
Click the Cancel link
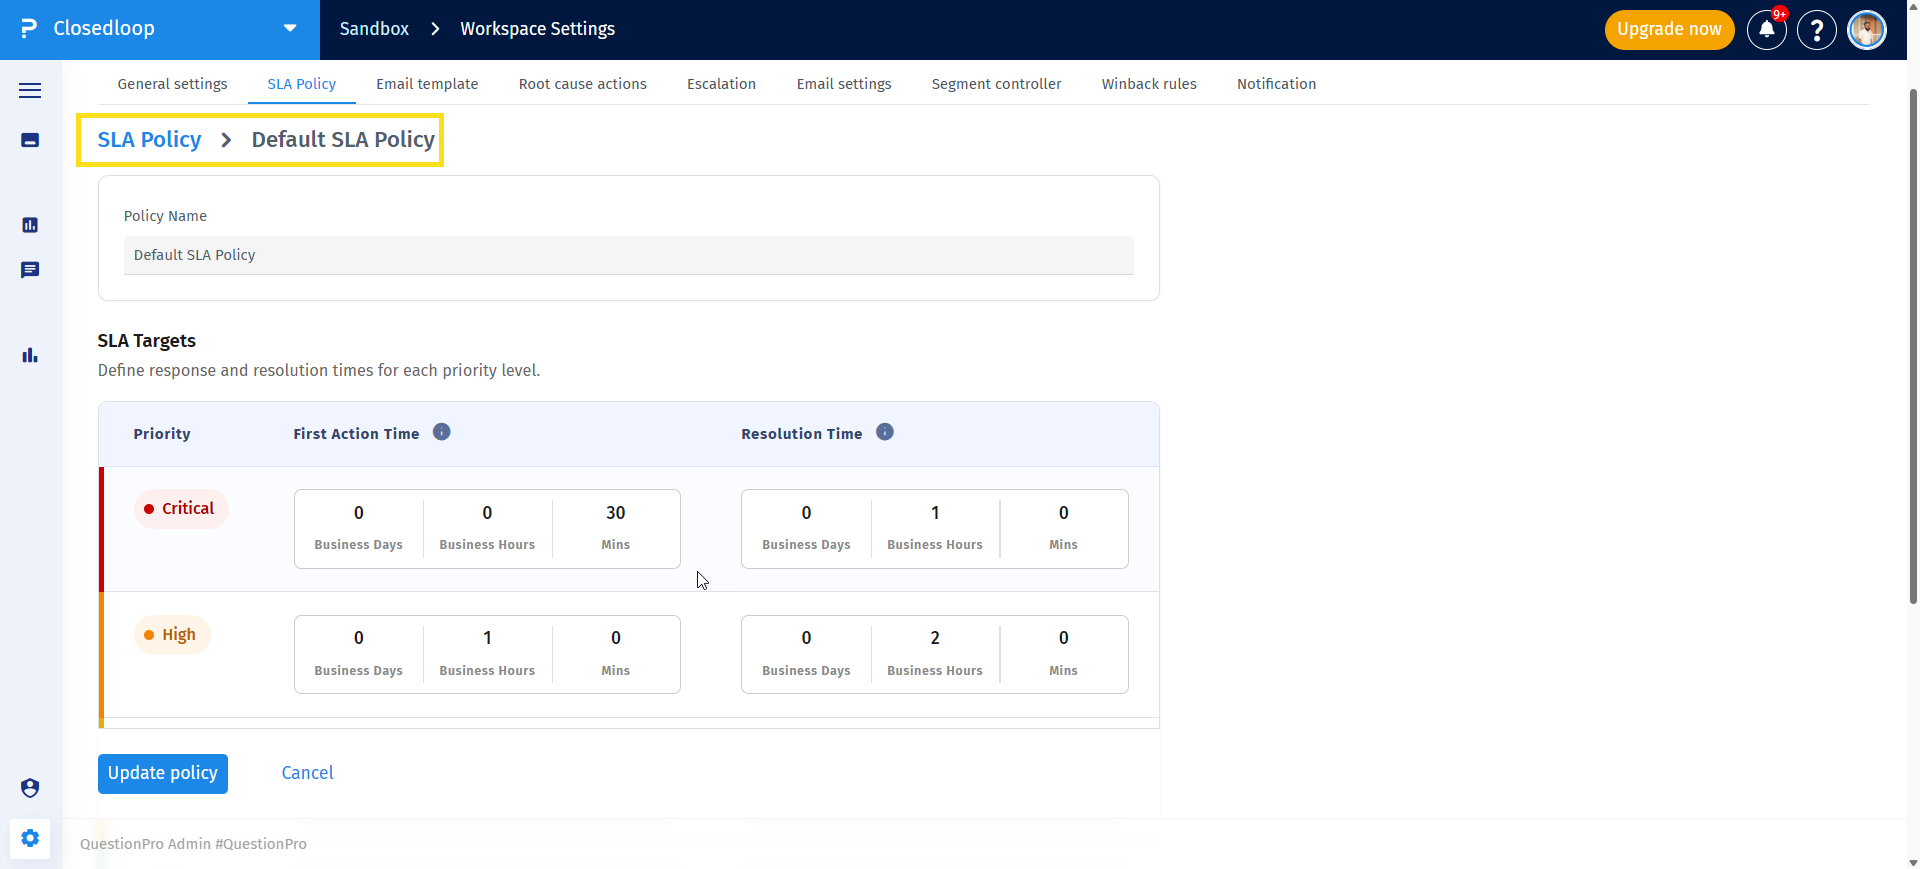coord(308,773)
